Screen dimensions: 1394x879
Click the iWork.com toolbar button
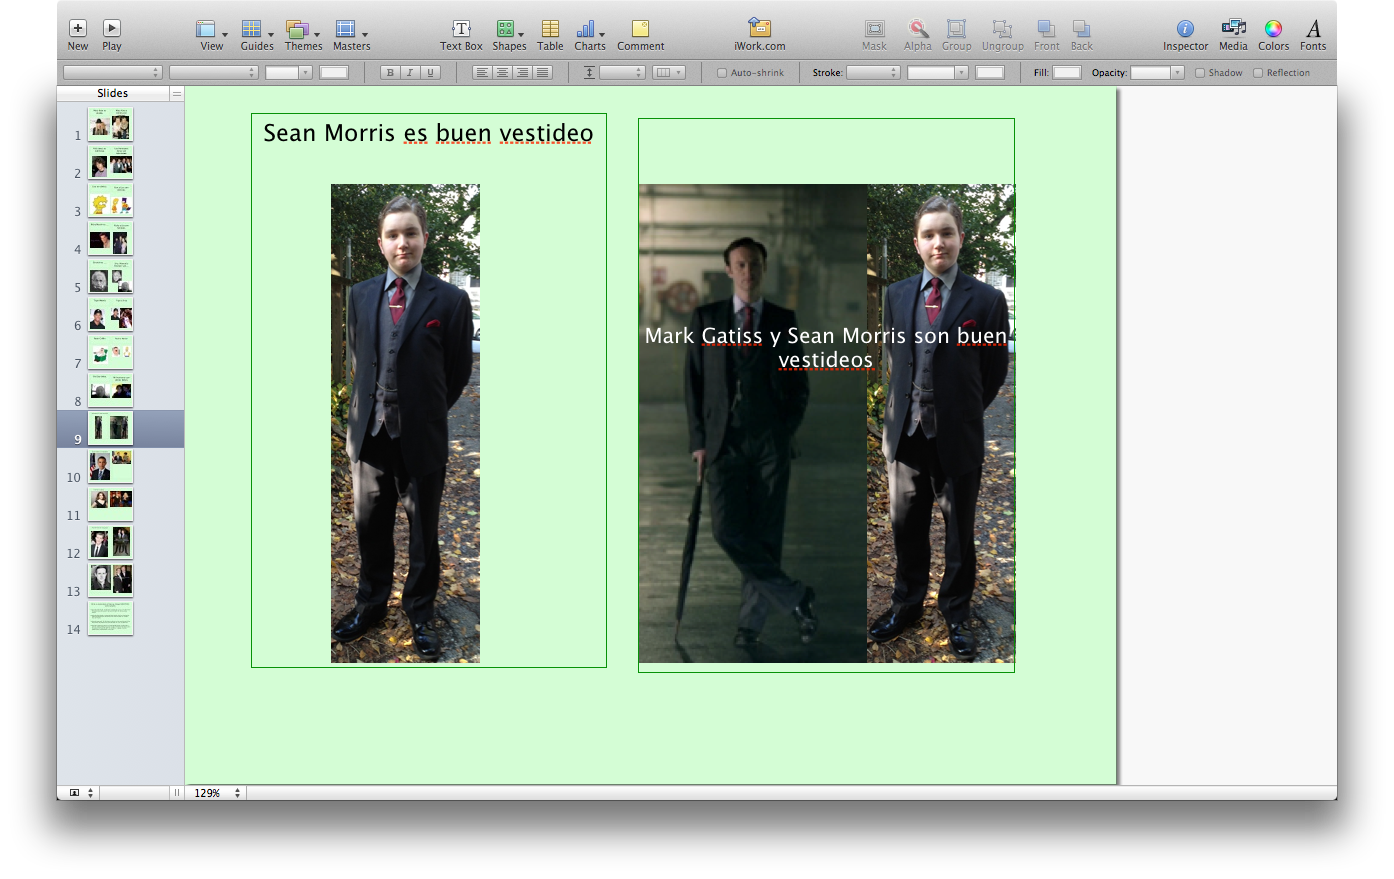759,29
